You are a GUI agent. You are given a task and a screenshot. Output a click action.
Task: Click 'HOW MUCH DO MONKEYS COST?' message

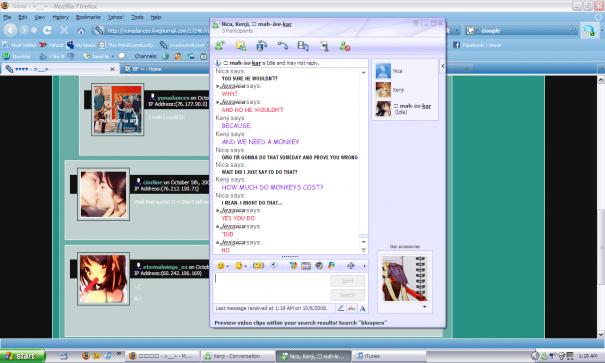pos(272,187)
